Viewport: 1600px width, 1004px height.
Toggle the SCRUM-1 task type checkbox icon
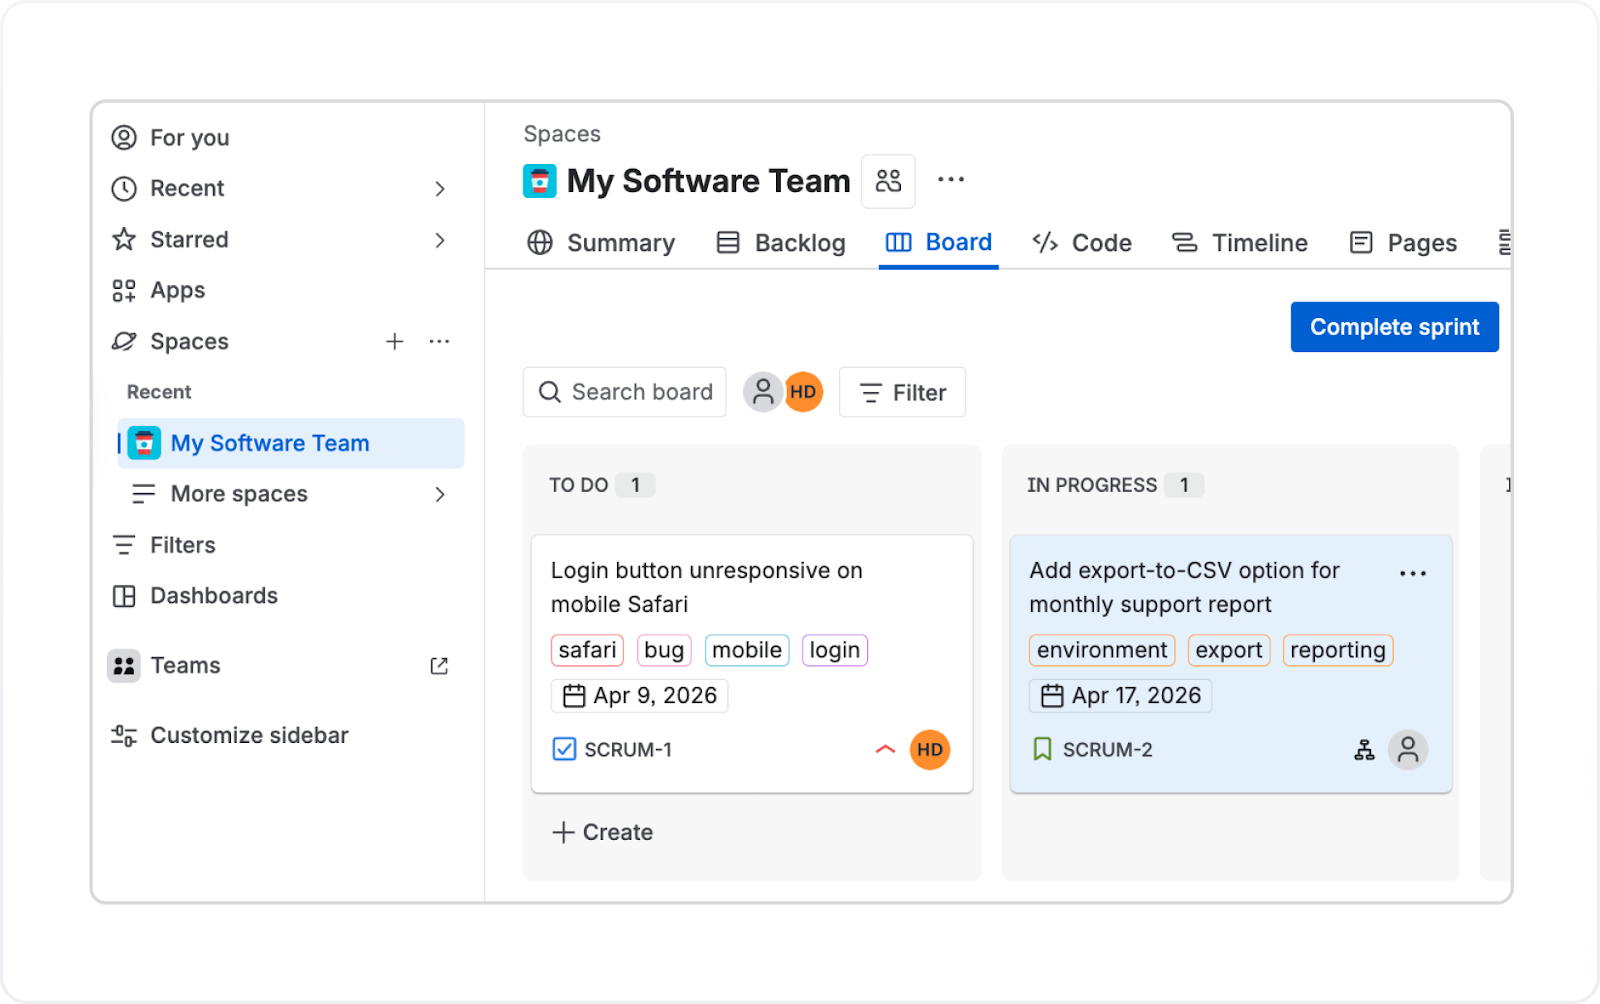pos(565,748)
